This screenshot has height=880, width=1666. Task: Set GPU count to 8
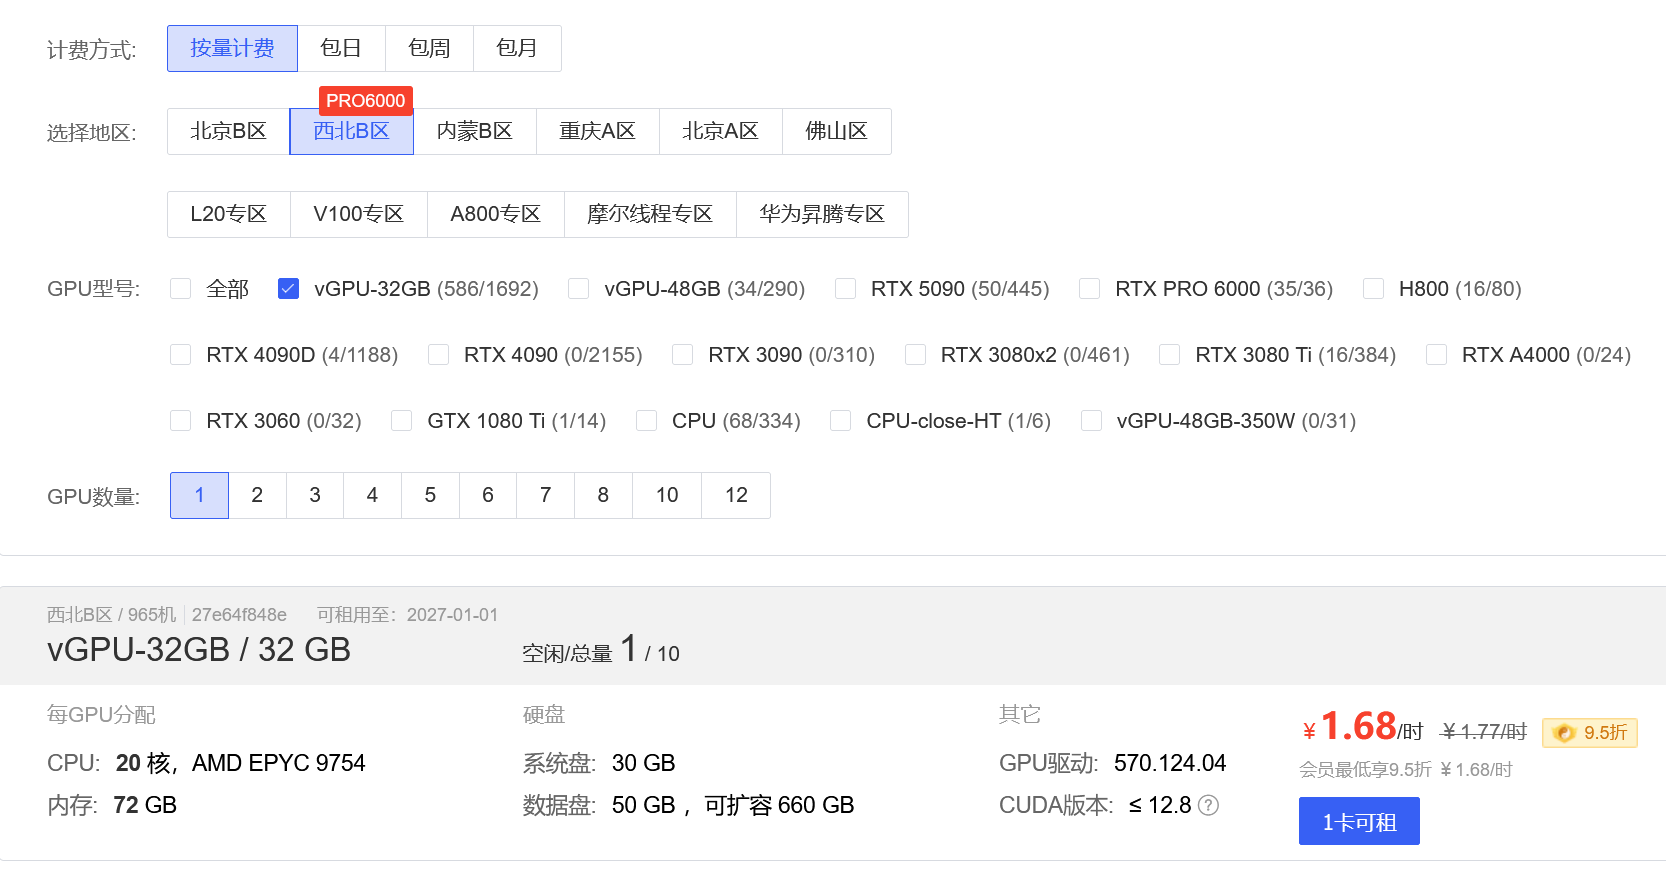603,495
